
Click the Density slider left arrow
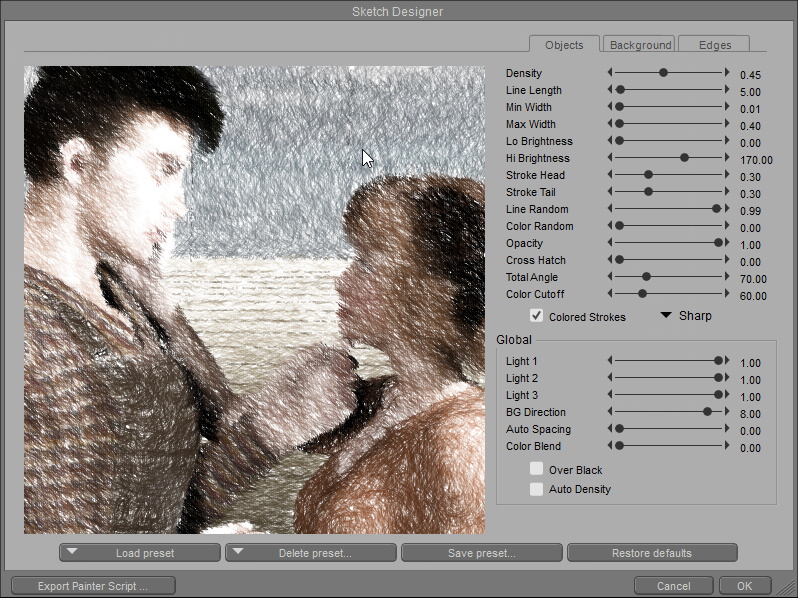pos(611,73)
